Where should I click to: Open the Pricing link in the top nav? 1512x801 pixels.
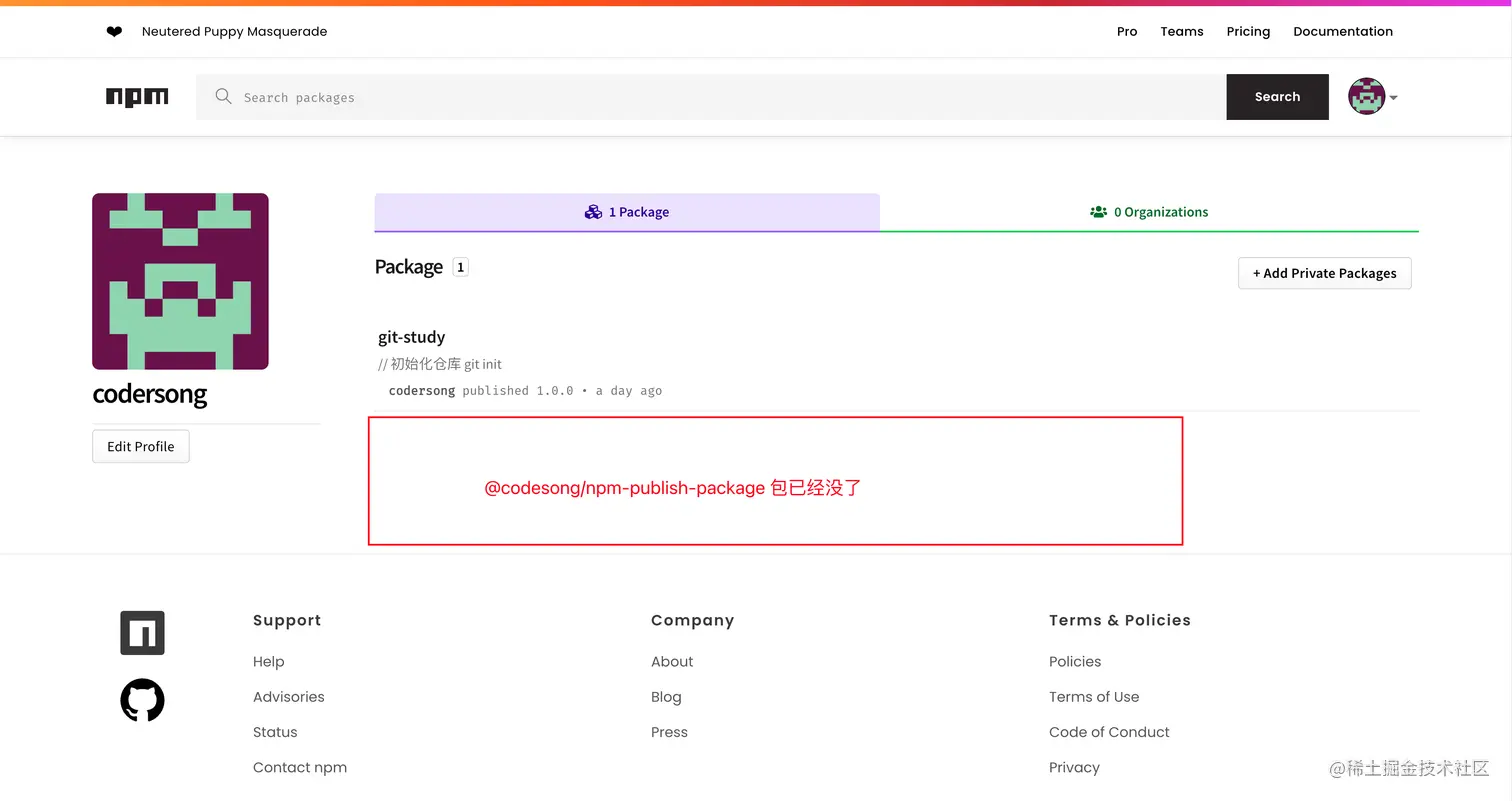click(1248, 32)
